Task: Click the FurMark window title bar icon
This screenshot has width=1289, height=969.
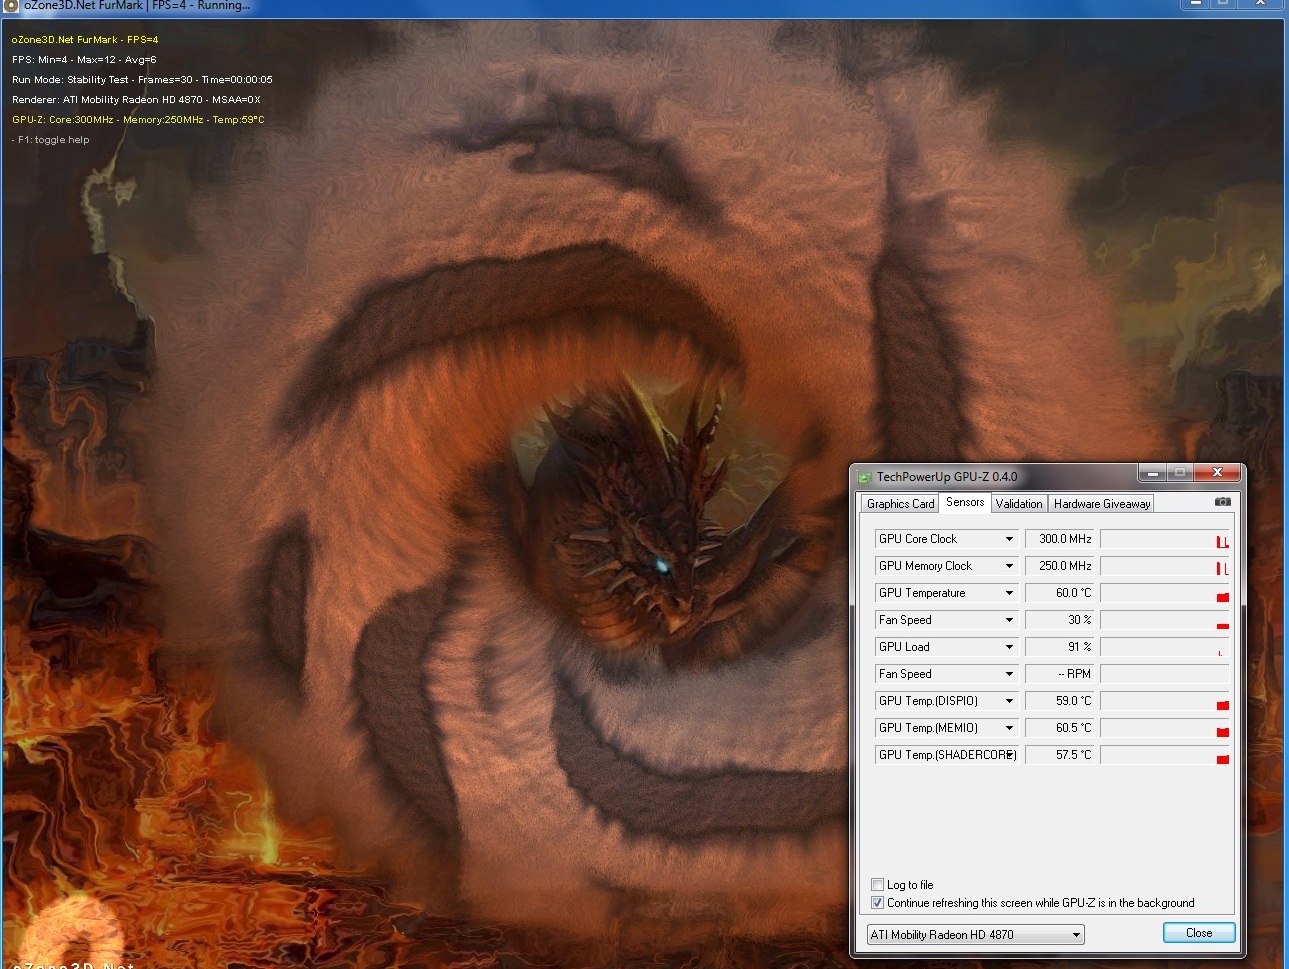Action: point(12,5)
